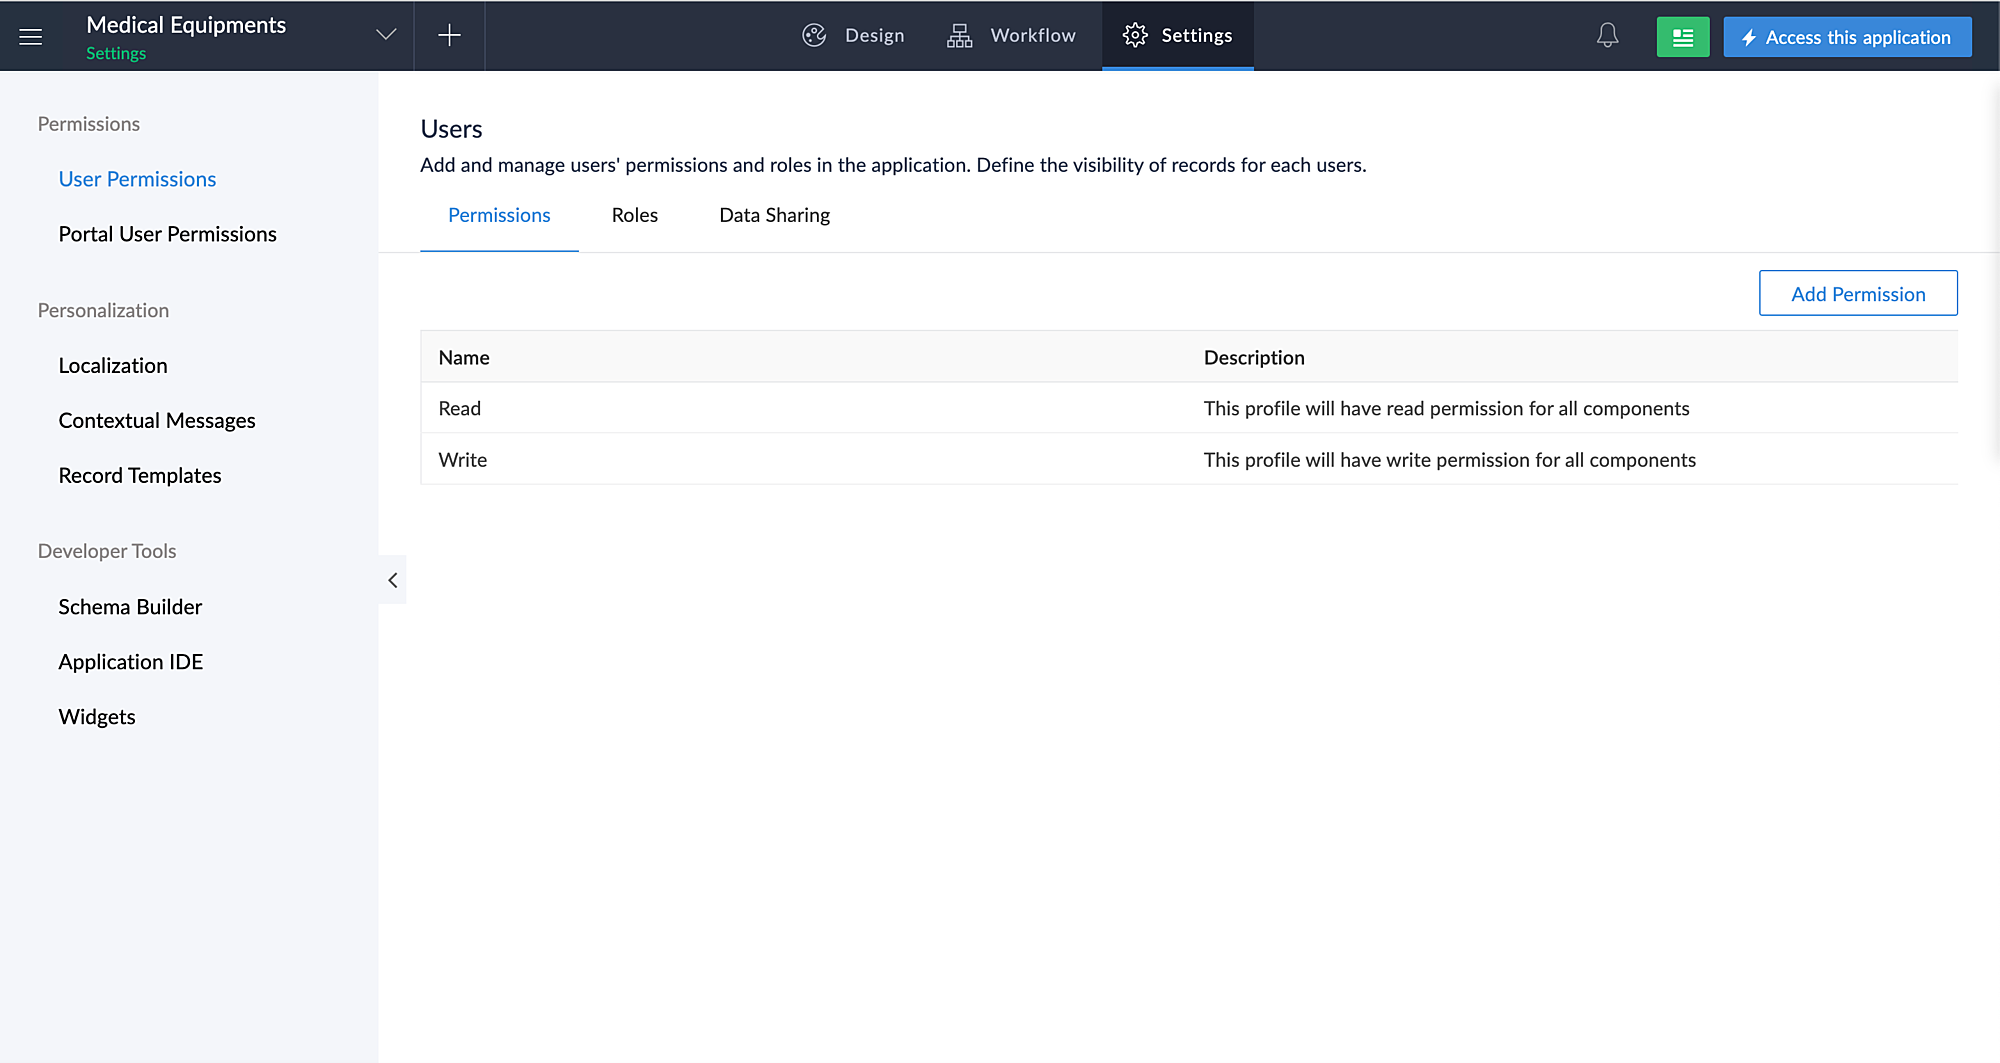This screenshot has width=2000, height=1063.
Task: Click the Workflow diagram icon
Action: pyautogui.click(x=959, y=36)
